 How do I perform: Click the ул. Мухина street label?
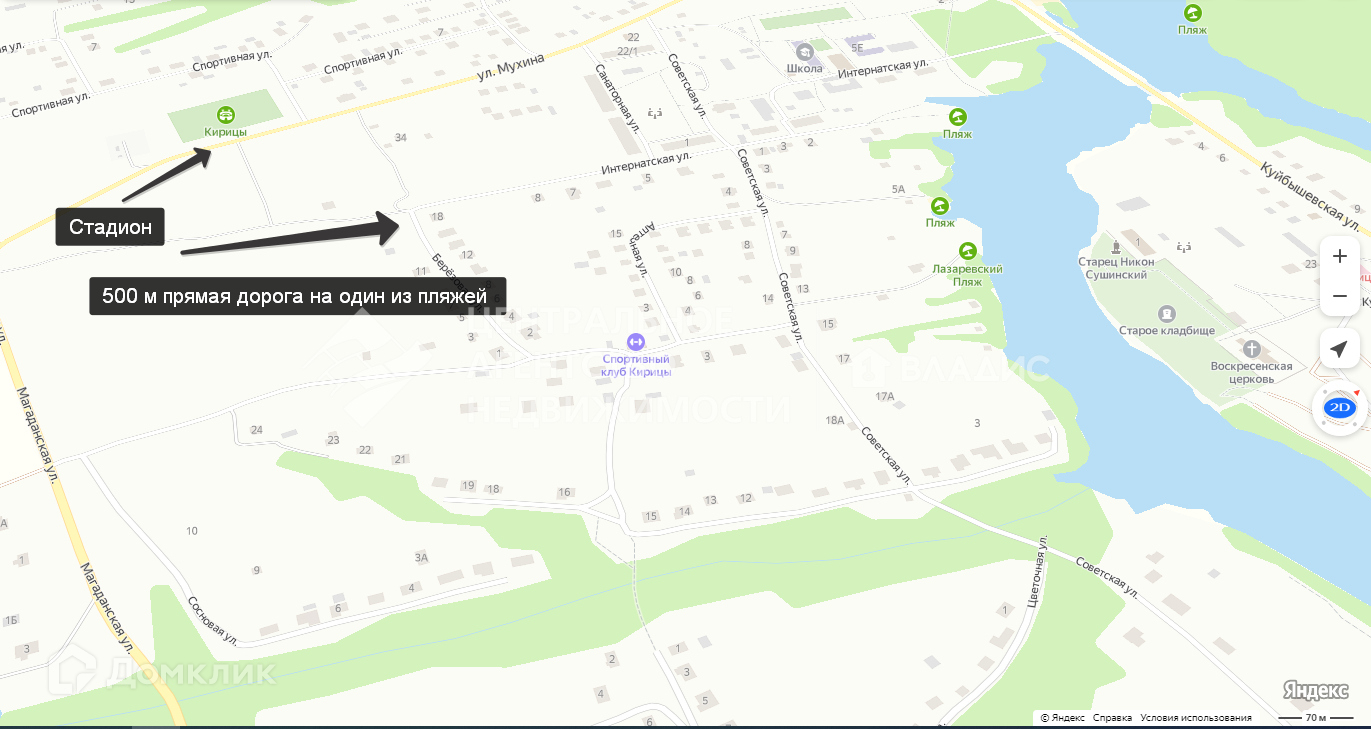(510, 67)
